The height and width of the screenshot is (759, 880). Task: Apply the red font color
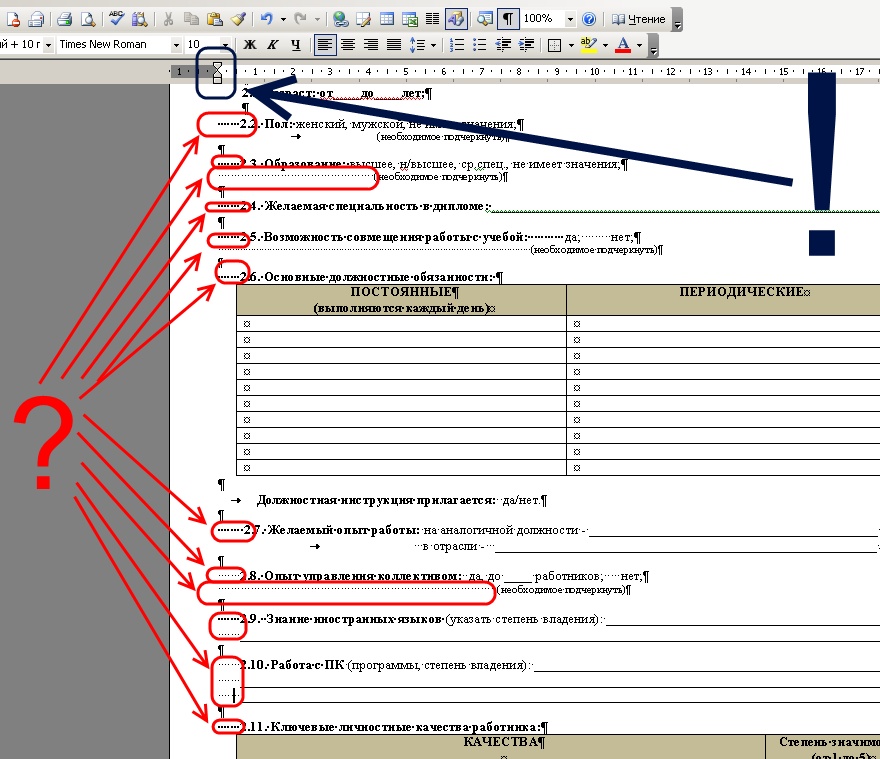(x=622, y=45)
